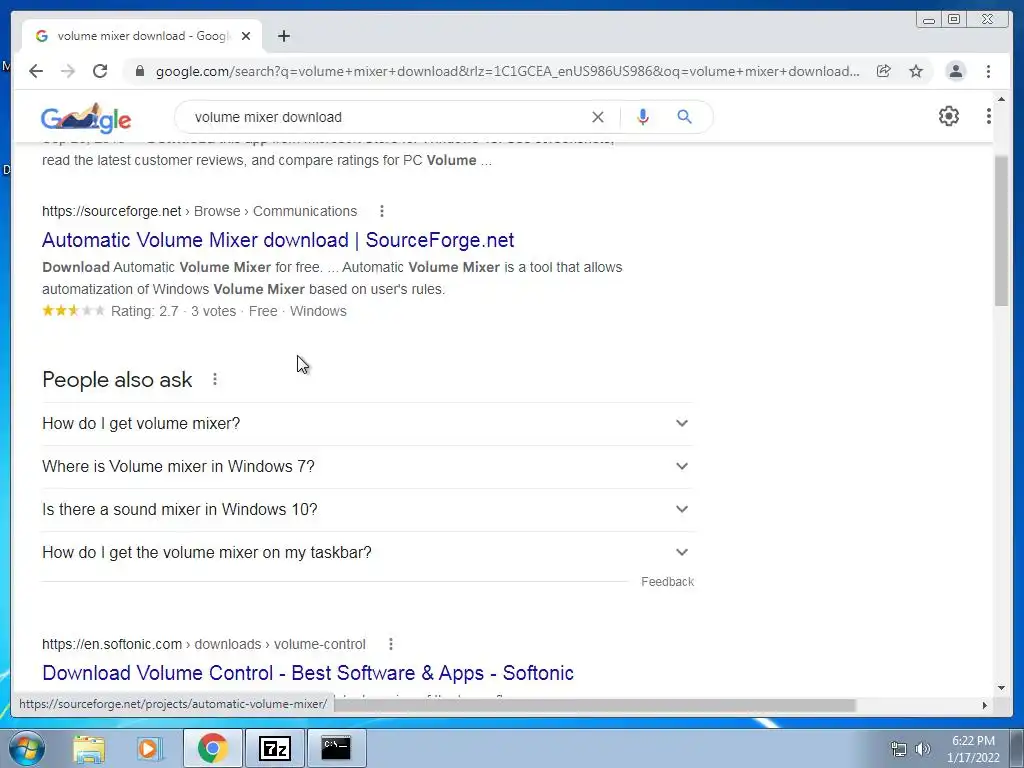
Task: Open 7-Zip from the taskbar
Action: click(274, 748)
